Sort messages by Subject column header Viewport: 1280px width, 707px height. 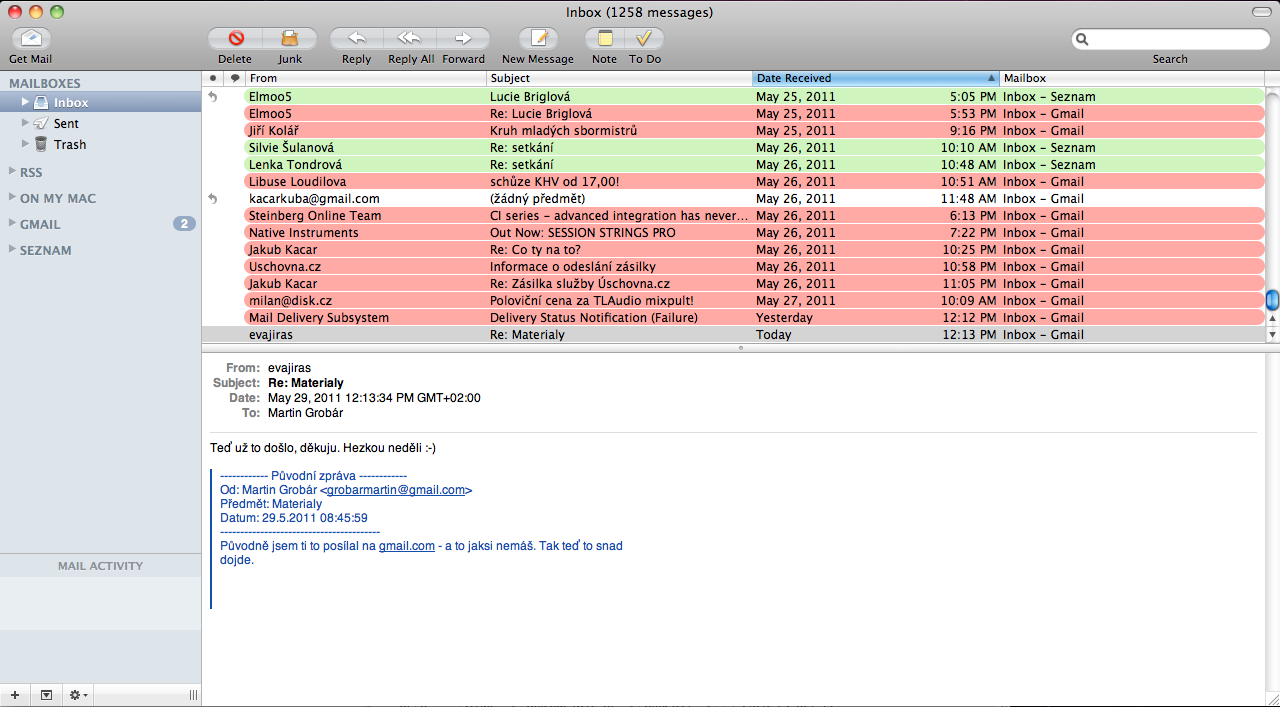click(x=618, y=78)
